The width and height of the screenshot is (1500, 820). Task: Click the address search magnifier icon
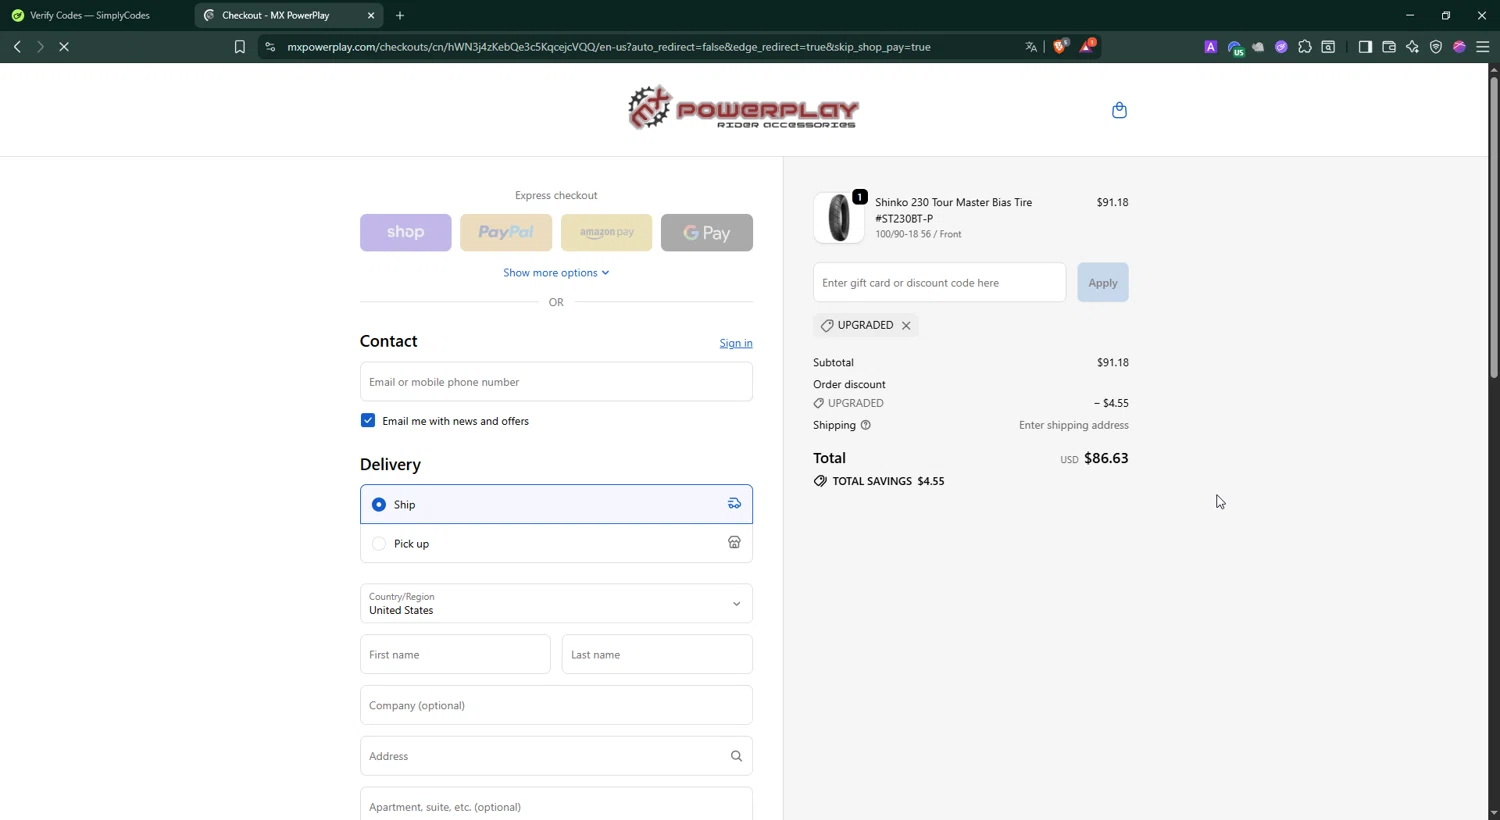click(x=736, y=756)
